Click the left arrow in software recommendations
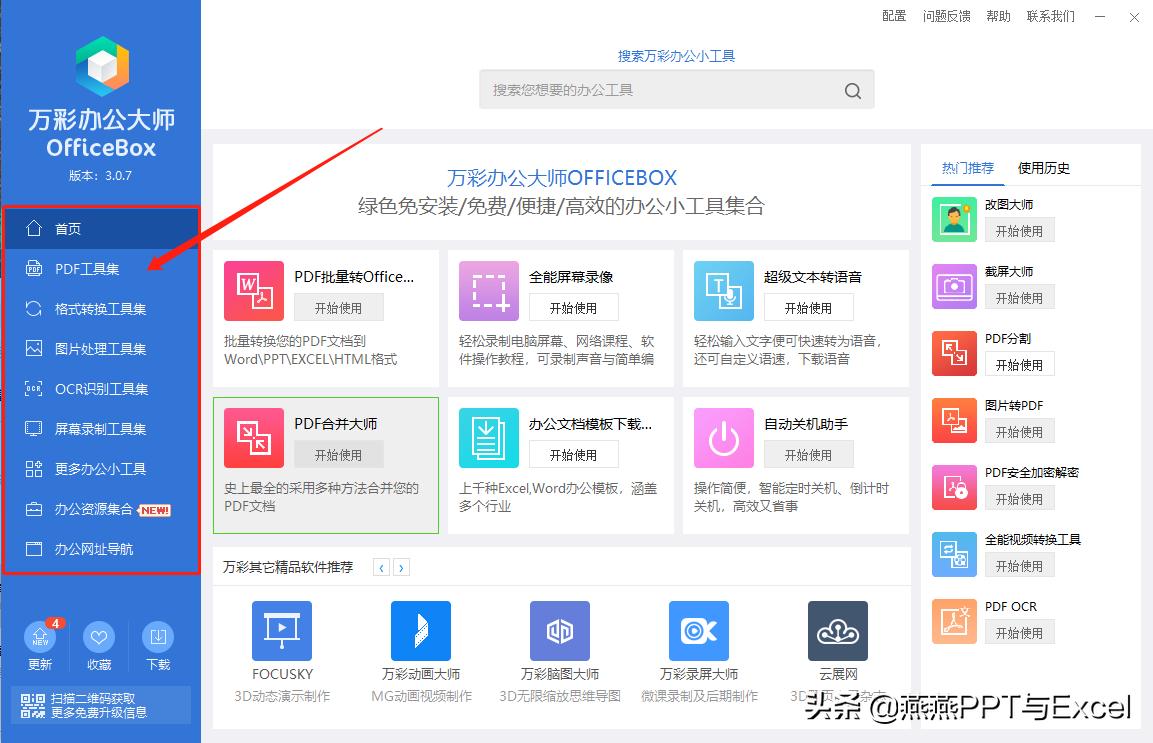1153x743 pixels. pos(381,566)
